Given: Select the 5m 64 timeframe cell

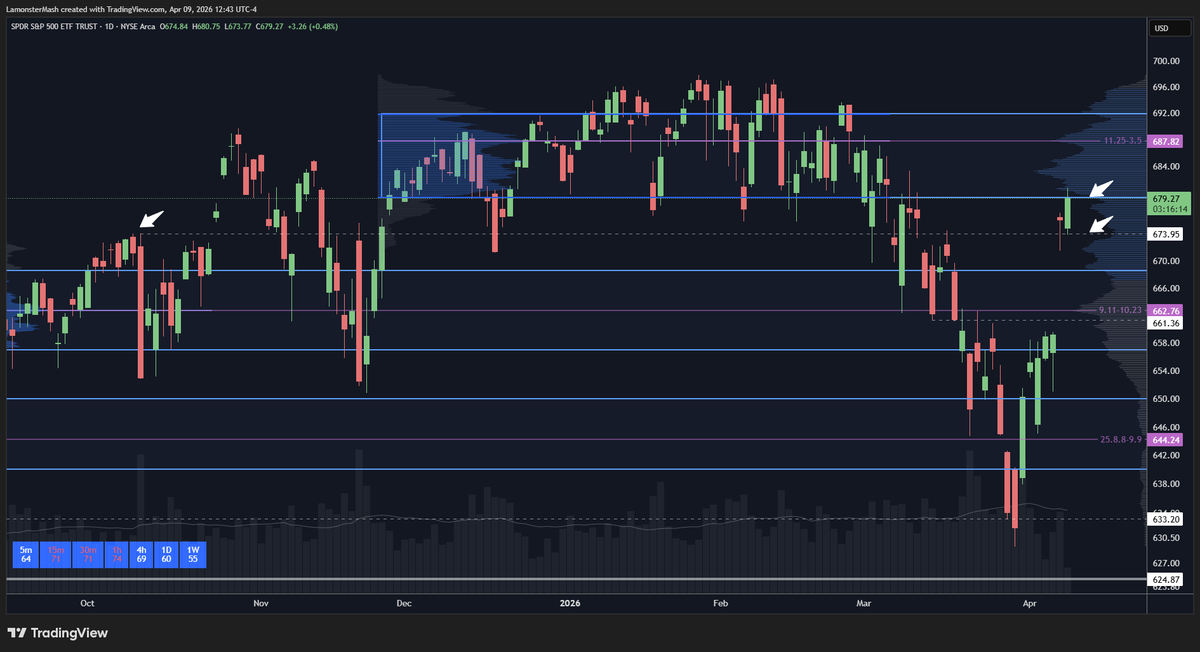Looking at the screenshot, I should [x=26, y=555].
